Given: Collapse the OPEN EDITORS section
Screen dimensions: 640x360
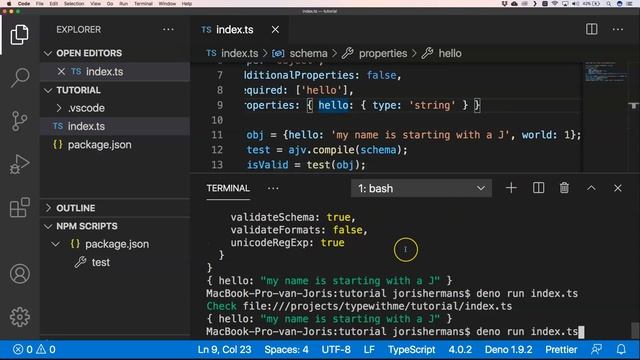Looking at the screenshot, I should coord(89,53).
